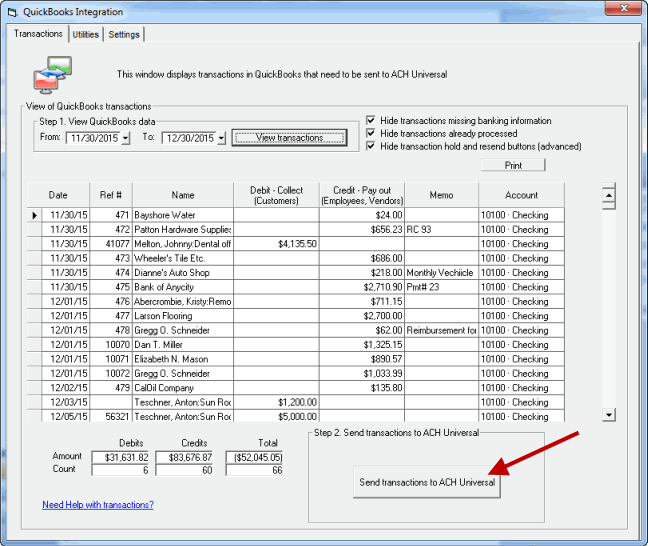The image size is (648, 546).
Task: Open the Utilities tab
Action: point(86,35)
